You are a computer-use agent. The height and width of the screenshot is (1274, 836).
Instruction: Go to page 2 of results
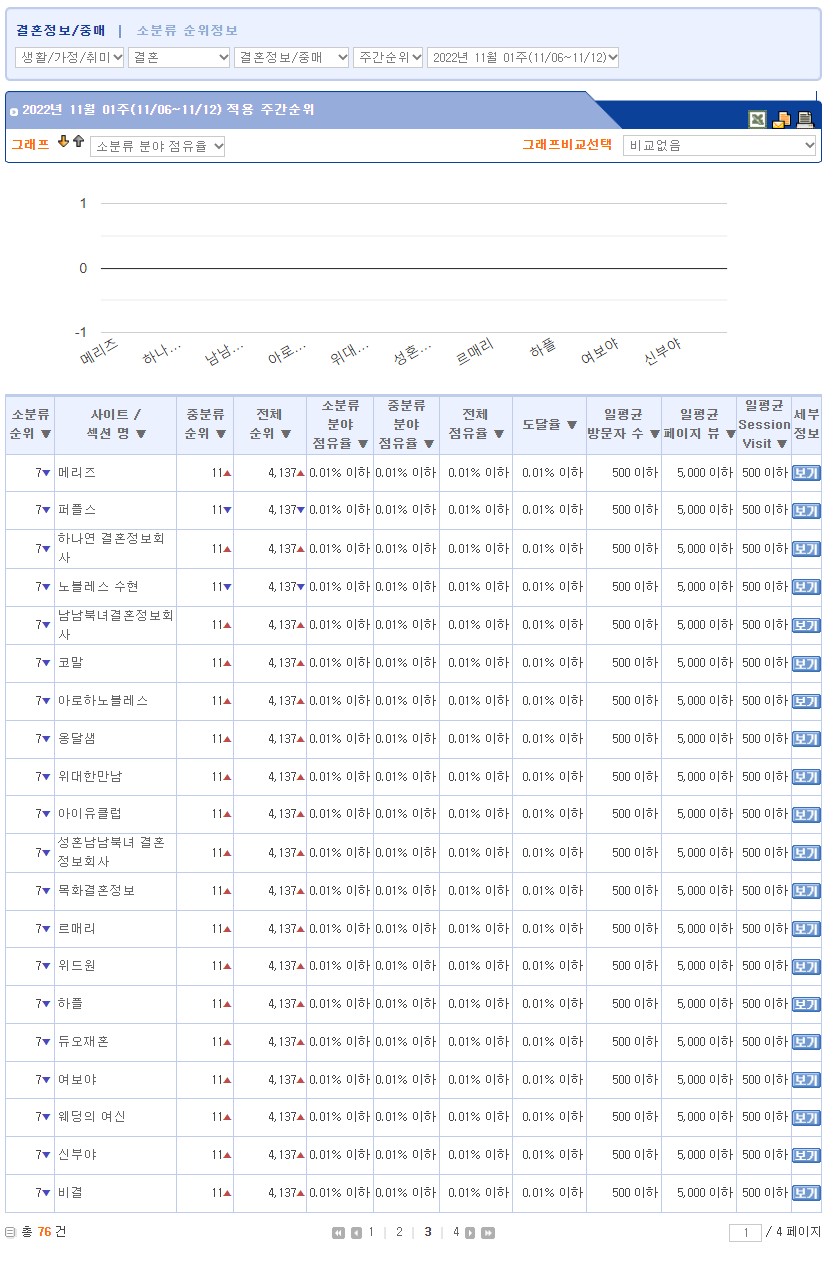tap(398, 1232)
